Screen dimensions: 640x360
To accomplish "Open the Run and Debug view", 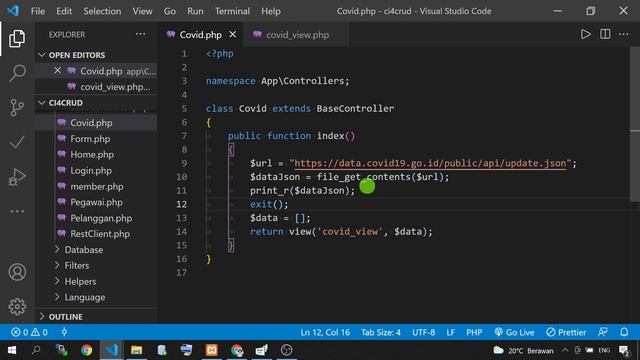I will [17, 177].
